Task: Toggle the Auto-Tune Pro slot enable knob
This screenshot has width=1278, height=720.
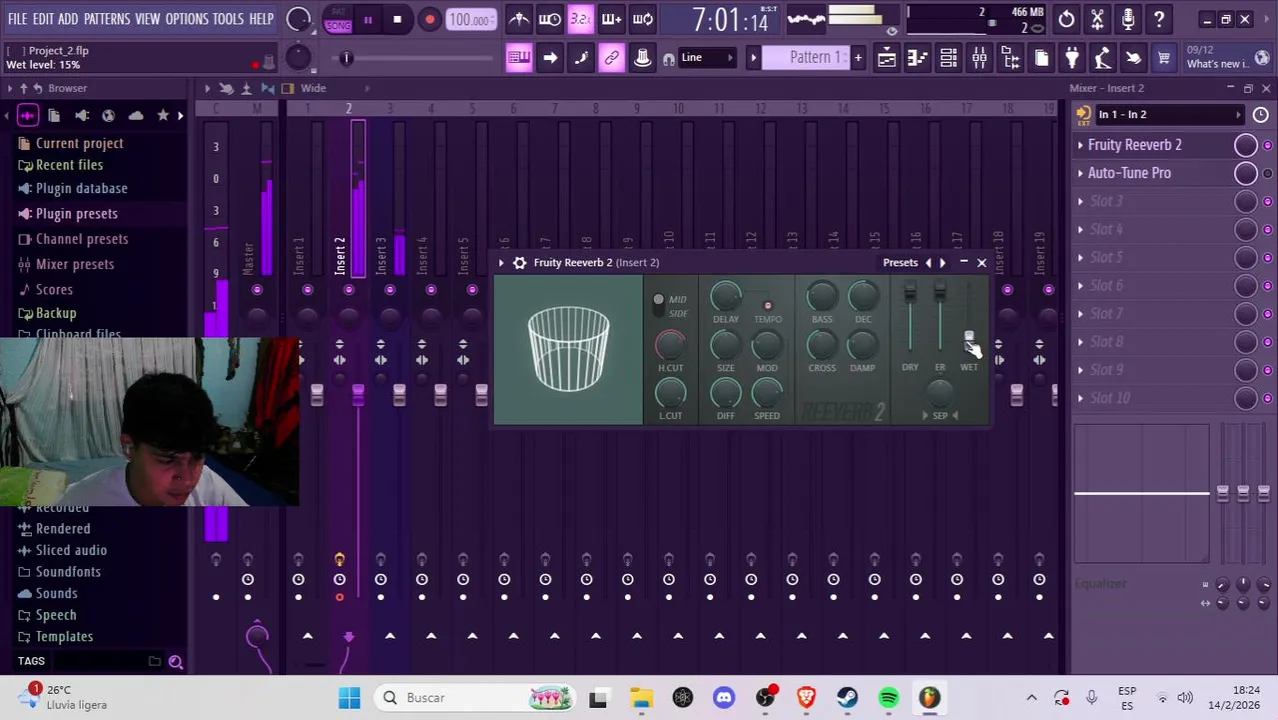Action: pos(1245,174)
